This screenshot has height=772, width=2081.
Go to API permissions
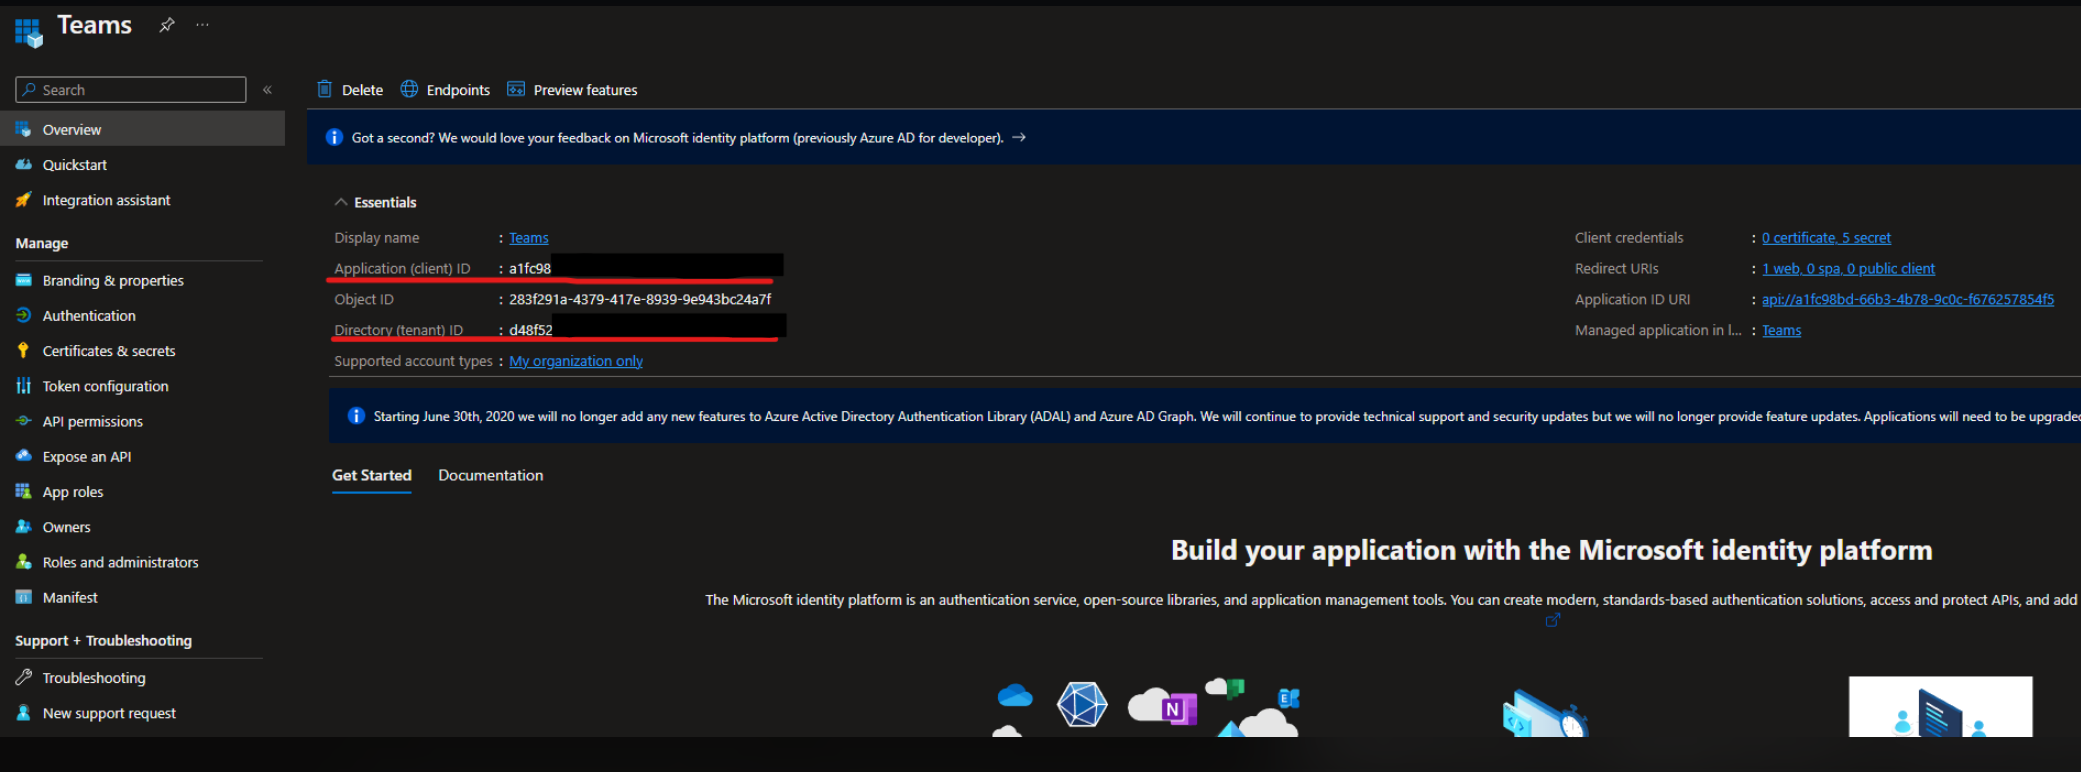pos(92,422)
